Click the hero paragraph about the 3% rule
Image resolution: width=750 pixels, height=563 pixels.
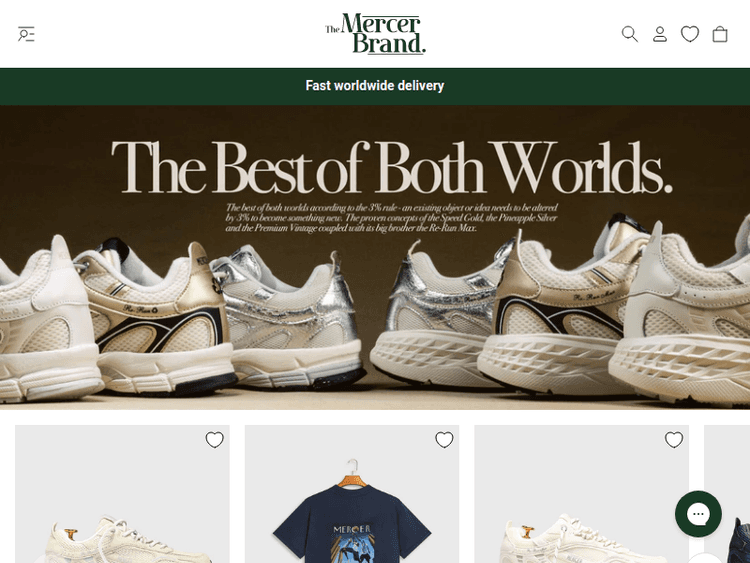point(391,218)
